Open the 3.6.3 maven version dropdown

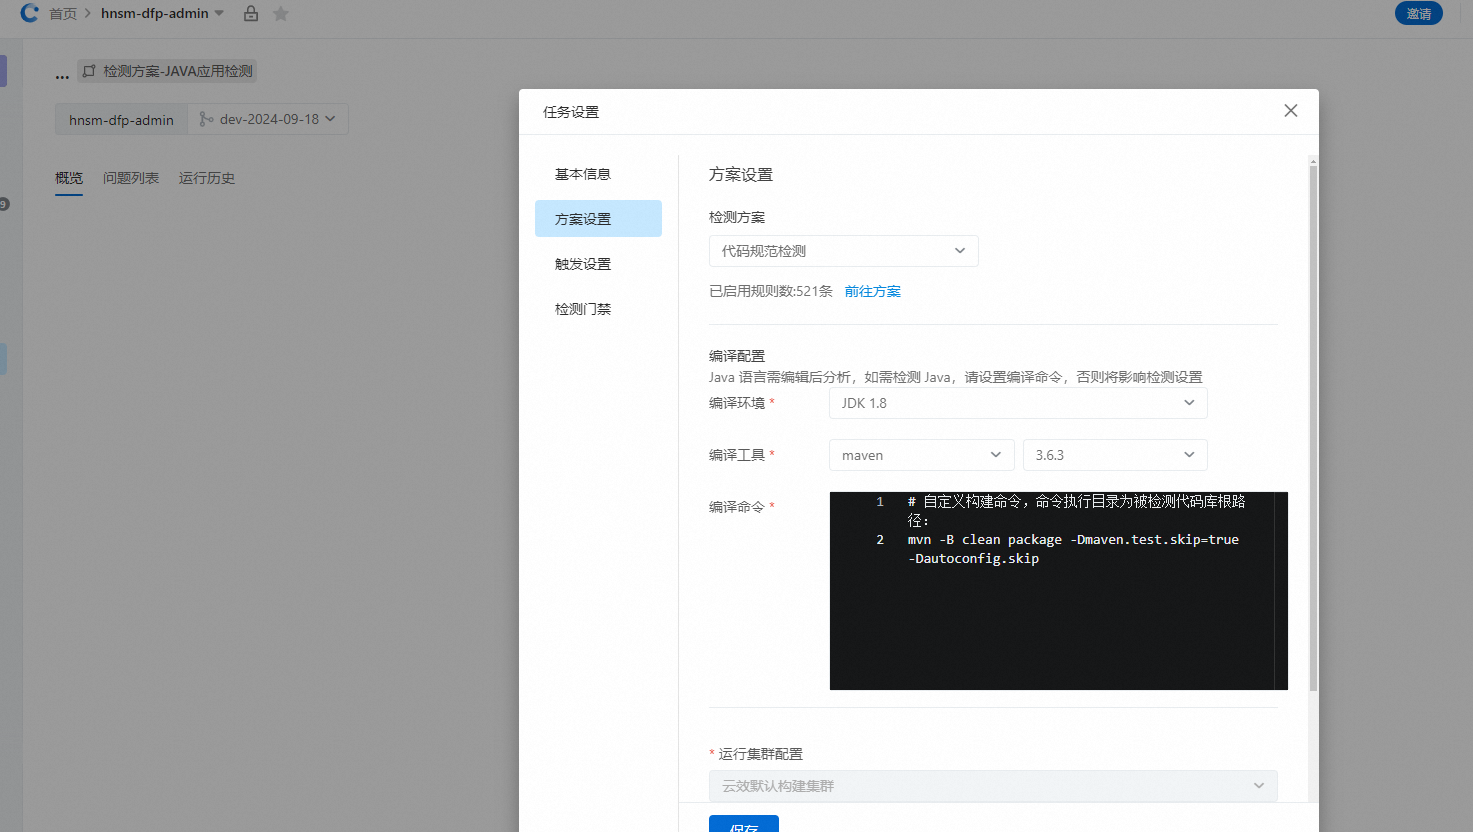(1115, 455)
